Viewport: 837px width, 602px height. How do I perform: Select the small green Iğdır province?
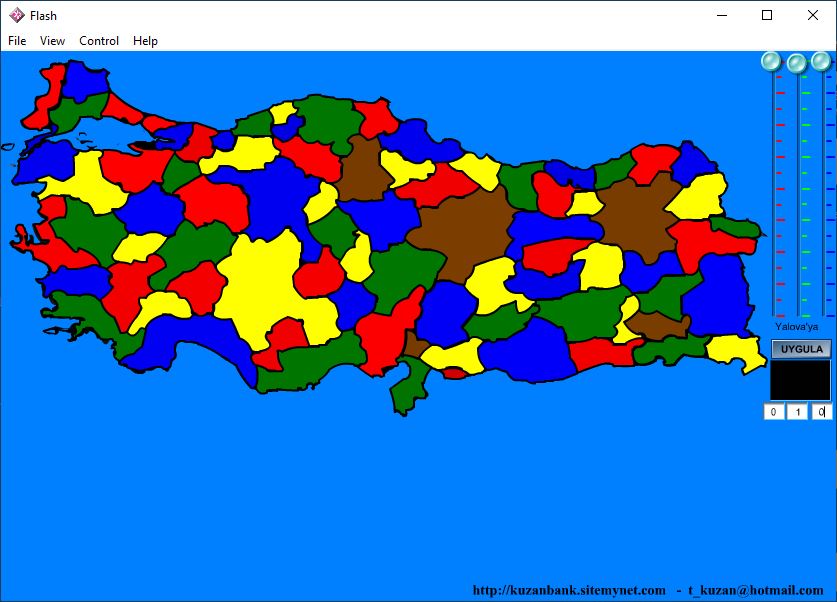[739, 226]
